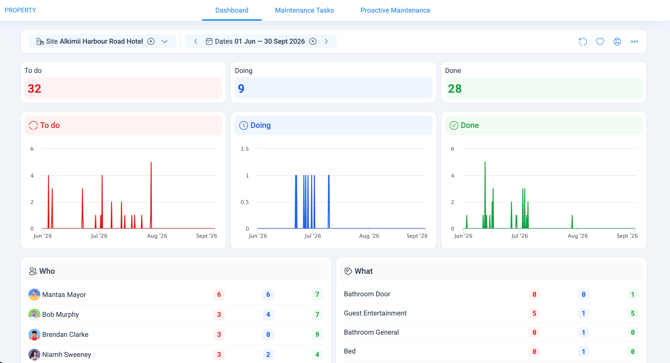
Task: Click the Done checkmark icon
Action: pos(454,125)
